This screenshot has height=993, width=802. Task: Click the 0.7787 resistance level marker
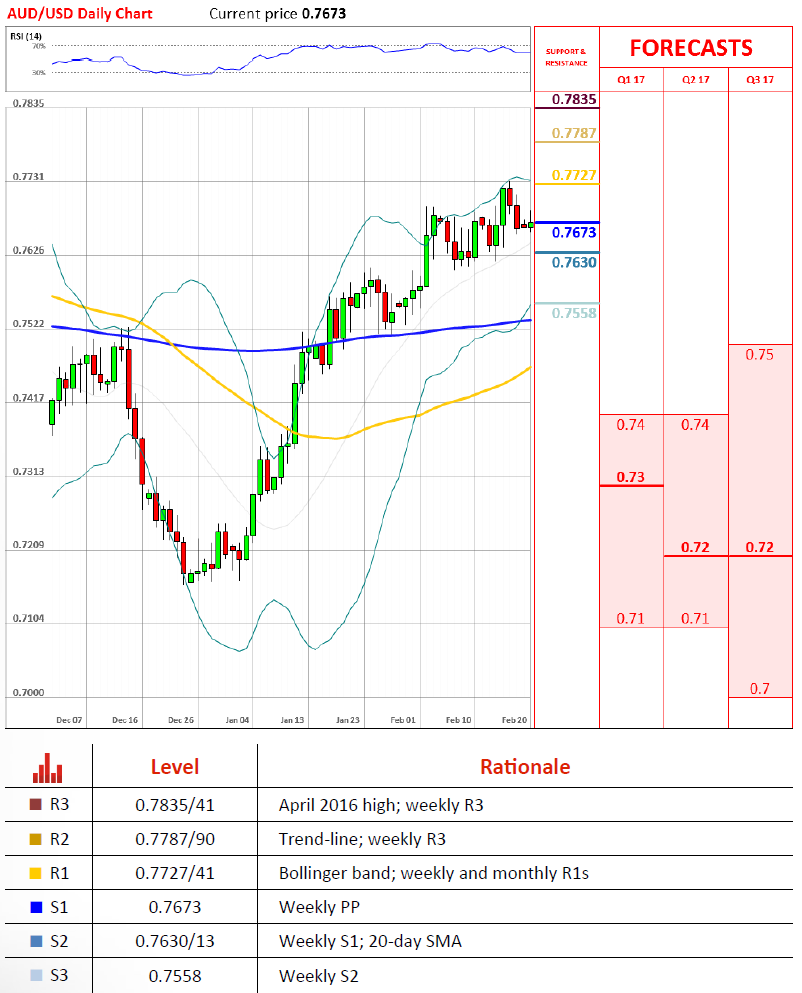coord(574,133)
